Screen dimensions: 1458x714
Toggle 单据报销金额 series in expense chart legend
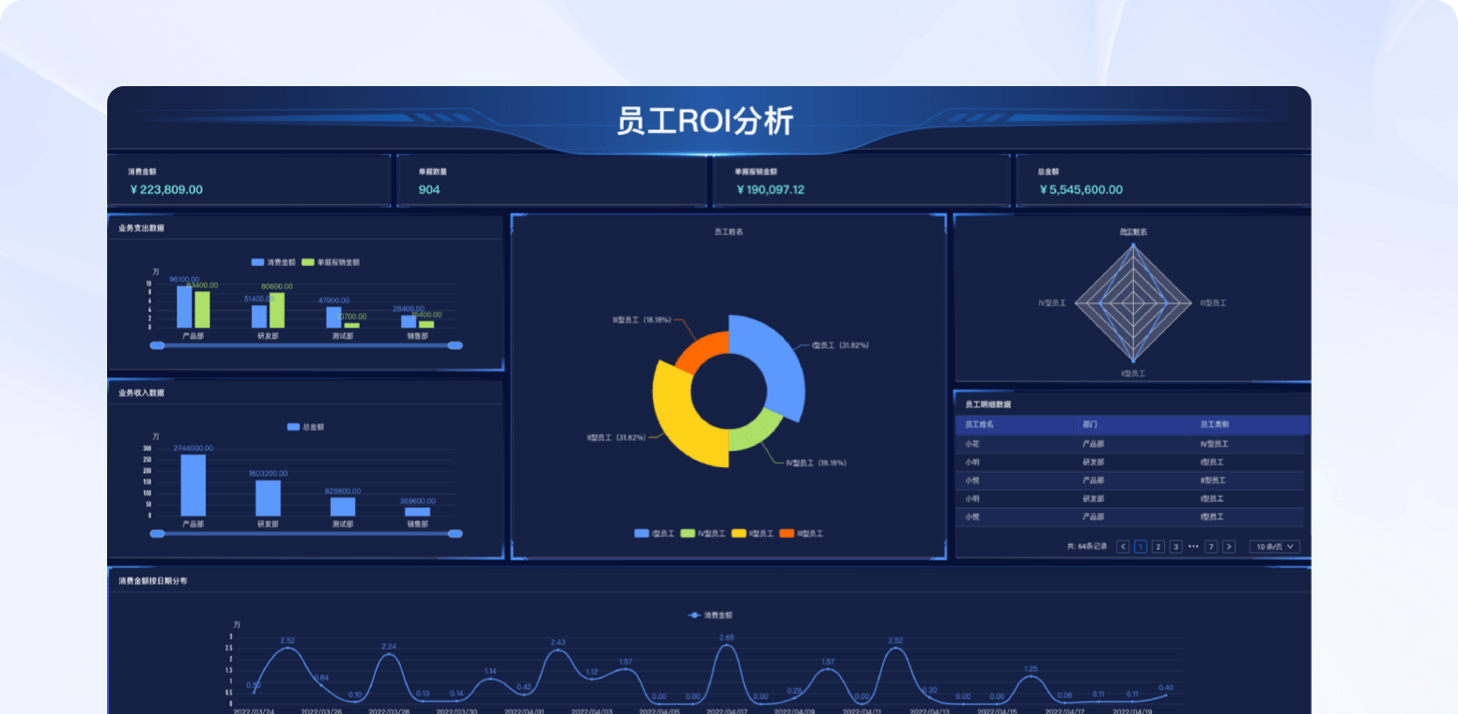pyautogui.click(x=309, y=262)
